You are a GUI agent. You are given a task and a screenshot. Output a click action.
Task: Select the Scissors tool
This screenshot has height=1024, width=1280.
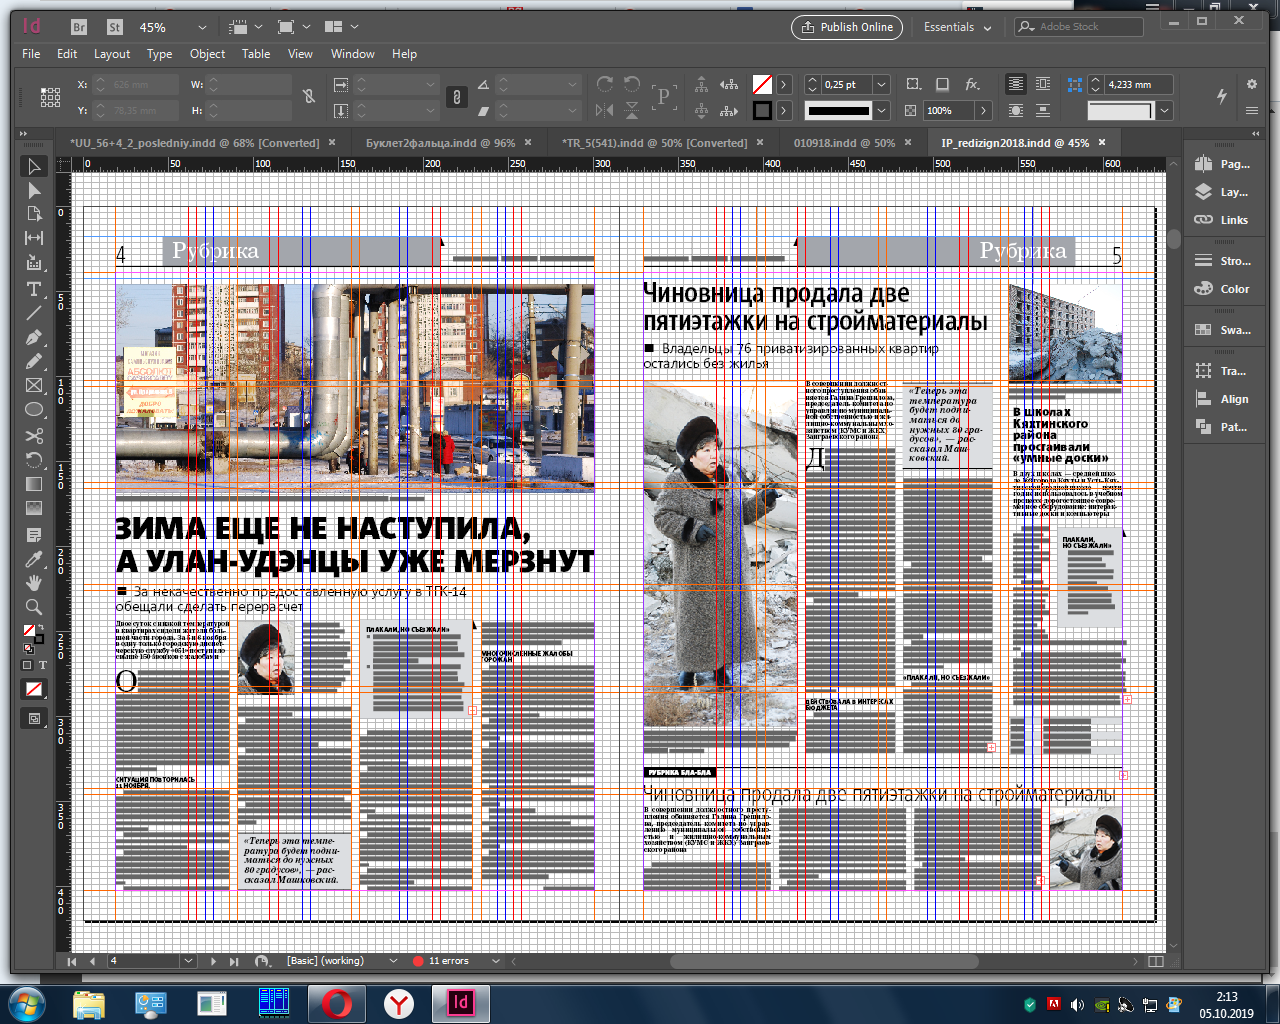pyautogui.click(x=34, y=436)
